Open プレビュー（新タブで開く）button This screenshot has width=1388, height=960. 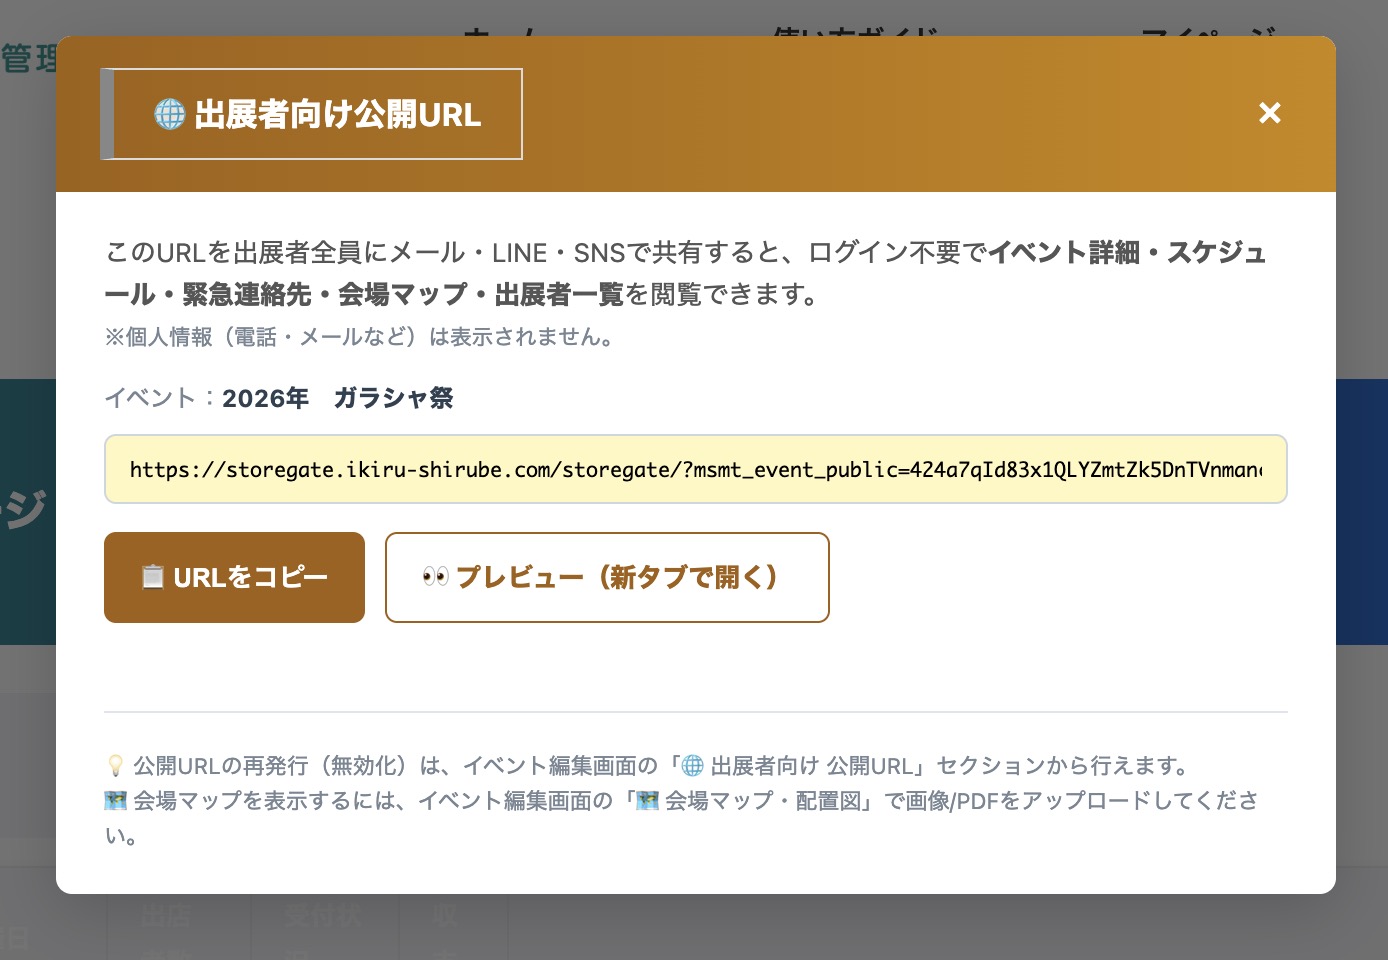click(x=607, y=577)
